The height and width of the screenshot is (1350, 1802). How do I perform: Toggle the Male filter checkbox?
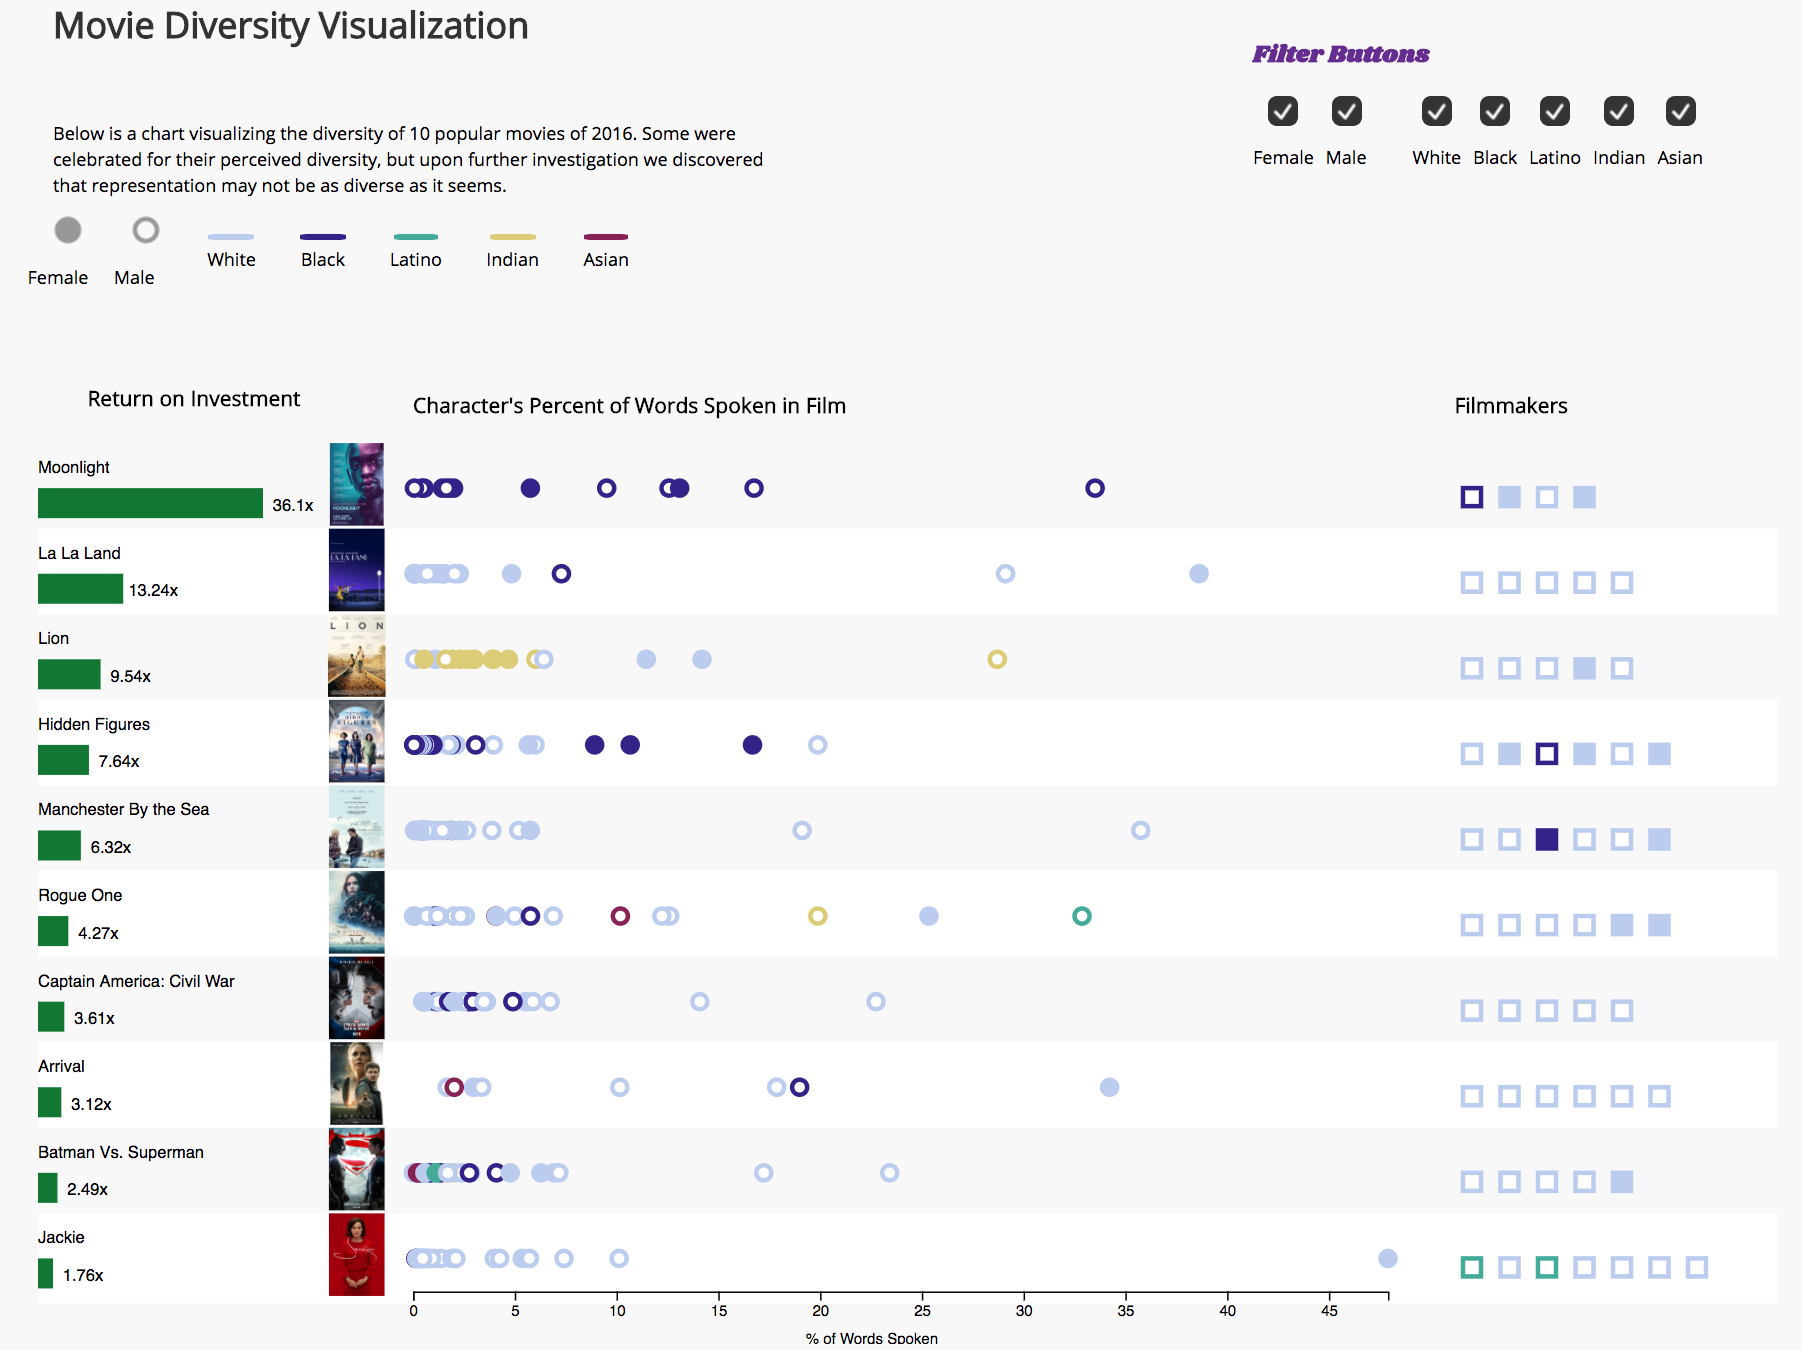tap(1346, 111)
